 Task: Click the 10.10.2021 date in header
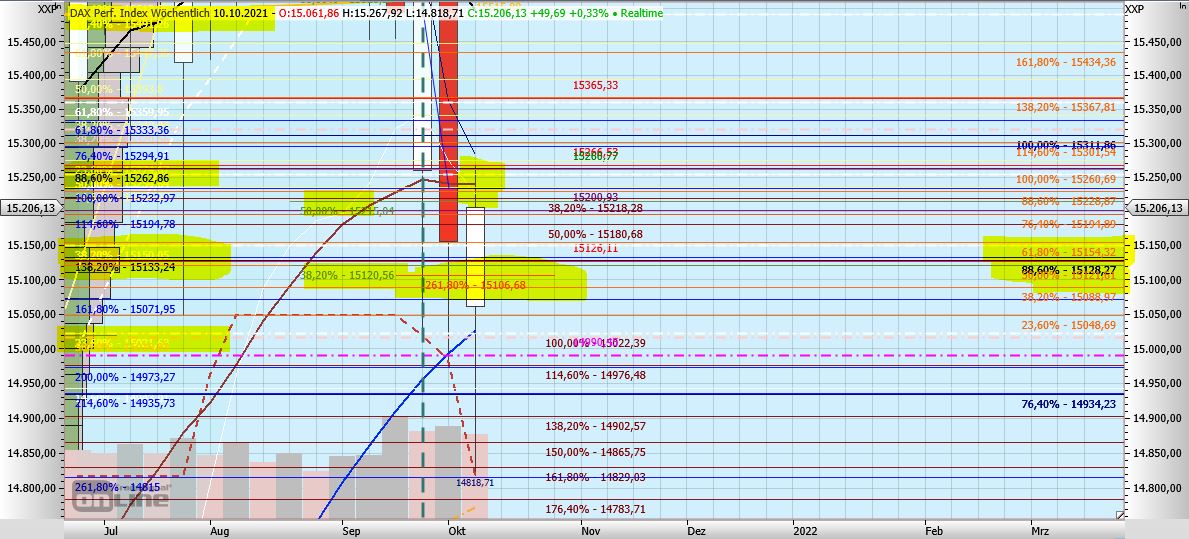pyautogui.click(x=242, y=13)
